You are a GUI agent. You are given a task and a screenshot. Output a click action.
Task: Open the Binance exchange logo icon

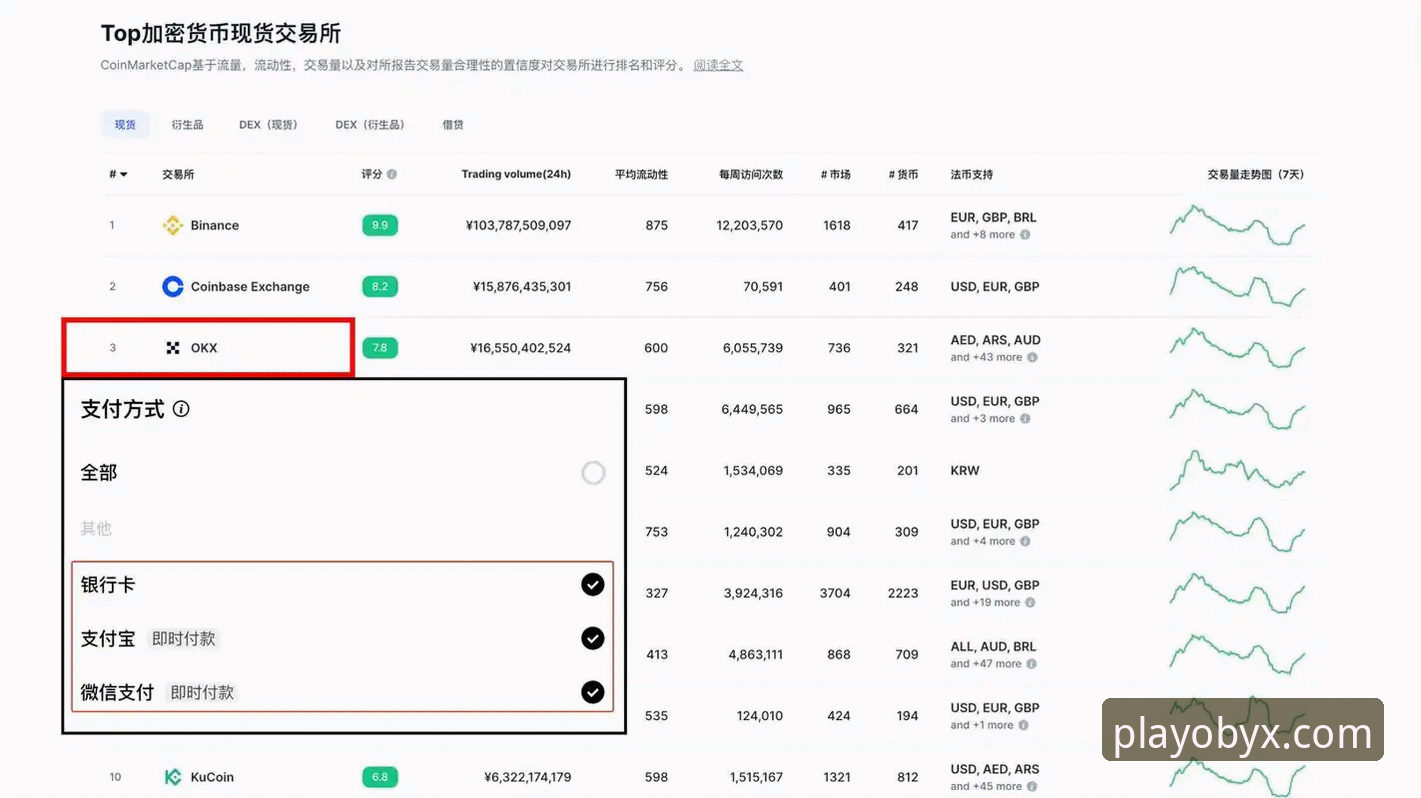click(173, 225)
